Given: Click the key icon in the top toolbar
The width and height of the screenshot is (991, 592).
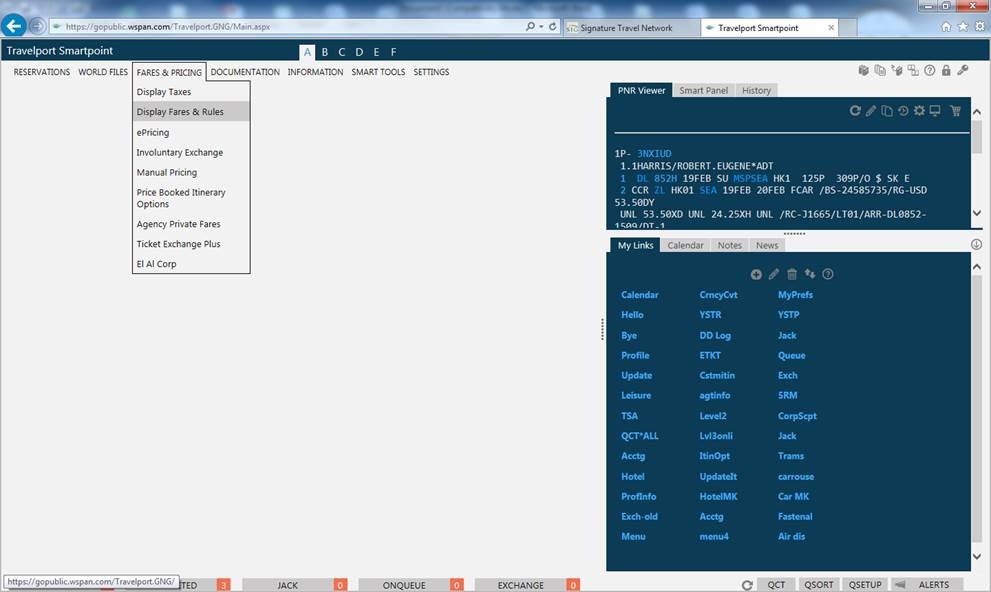Looking at the screenshot, I should (963, 70).
